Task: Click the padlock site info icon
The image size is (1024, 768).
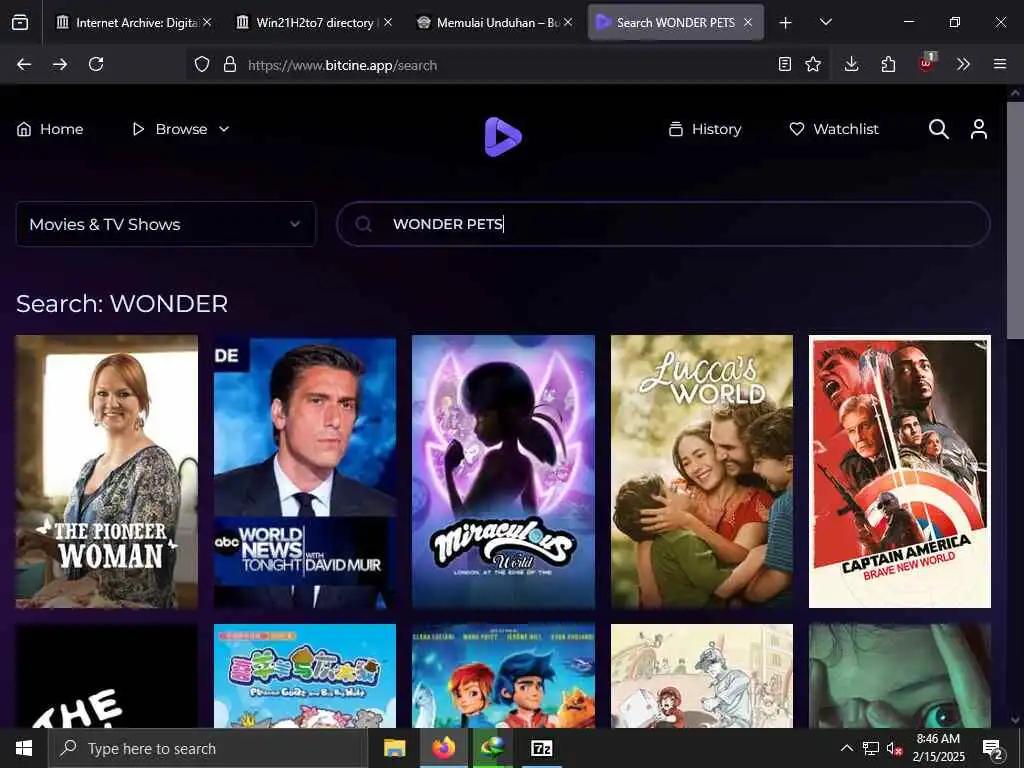Action: click(229, 65)
